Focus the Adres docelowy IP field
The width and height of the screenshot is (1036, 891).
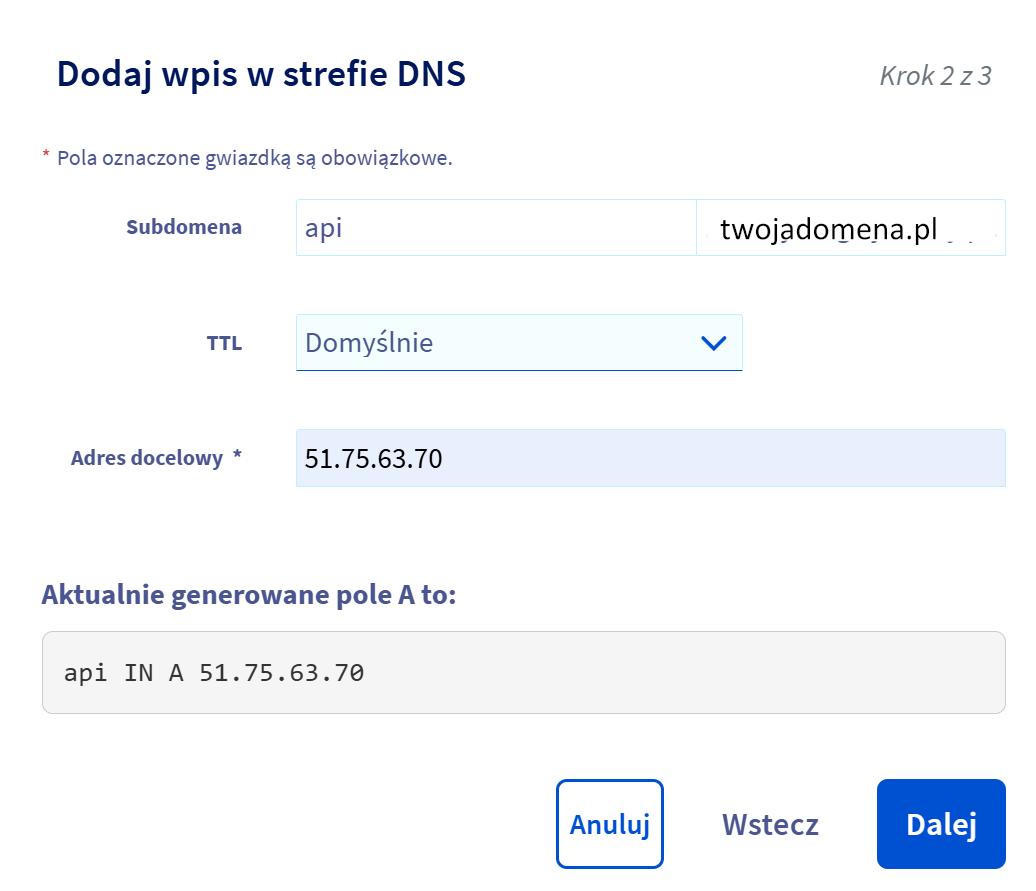point(650,459)
